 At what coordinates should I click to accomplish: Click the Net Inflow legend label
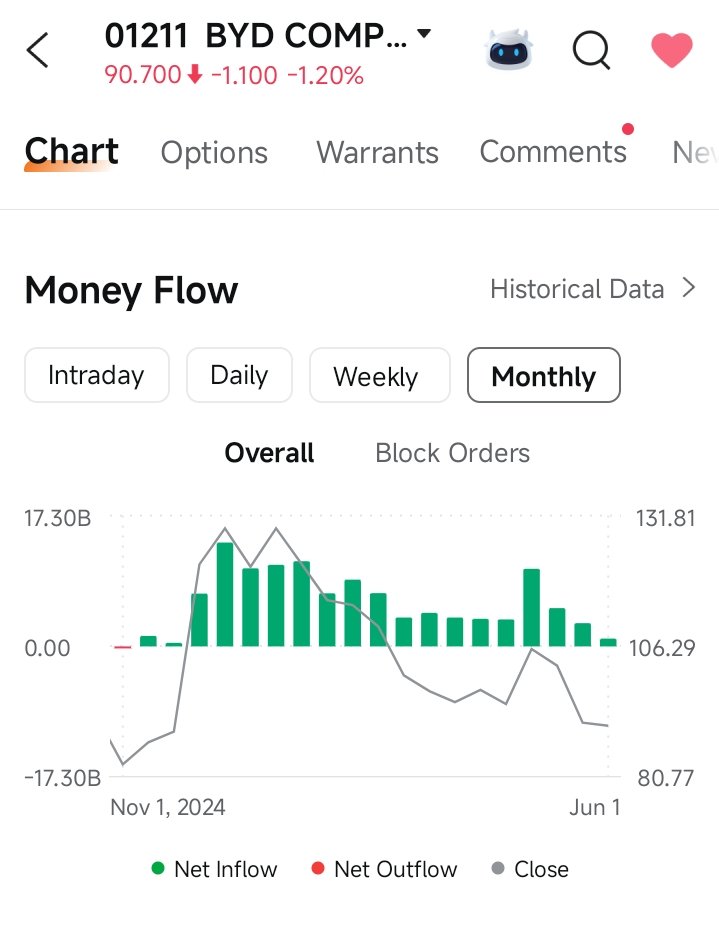tap(225, 870)
